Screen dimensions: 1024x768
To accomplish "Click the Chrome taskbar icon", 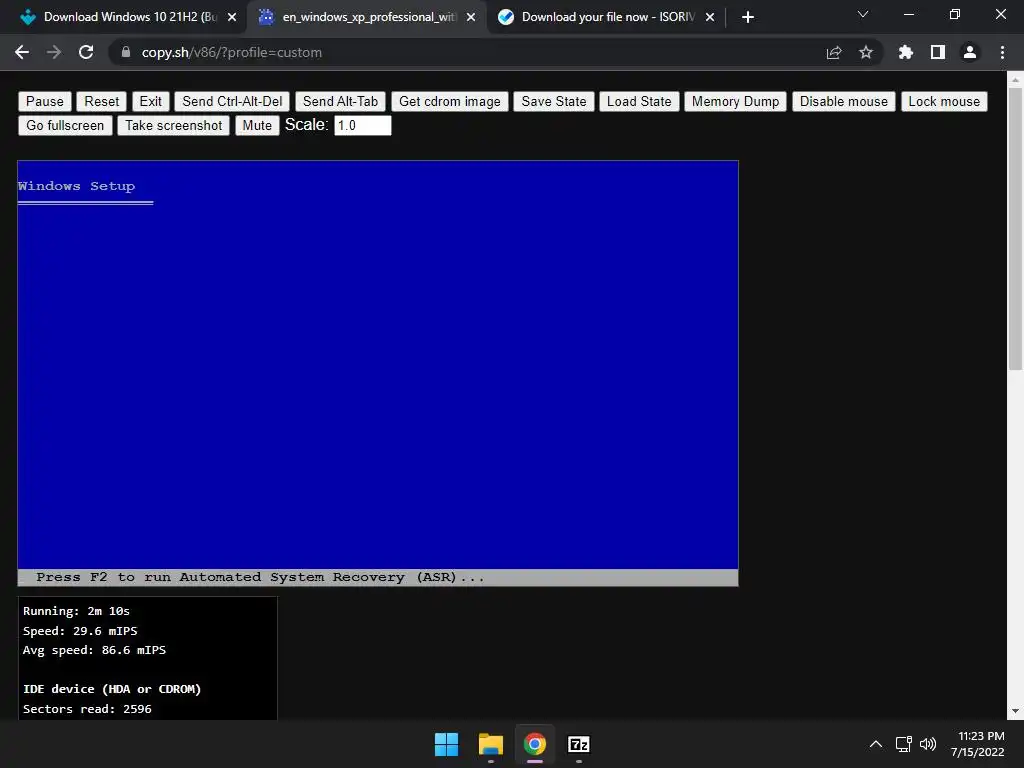I will pos(535,744).
